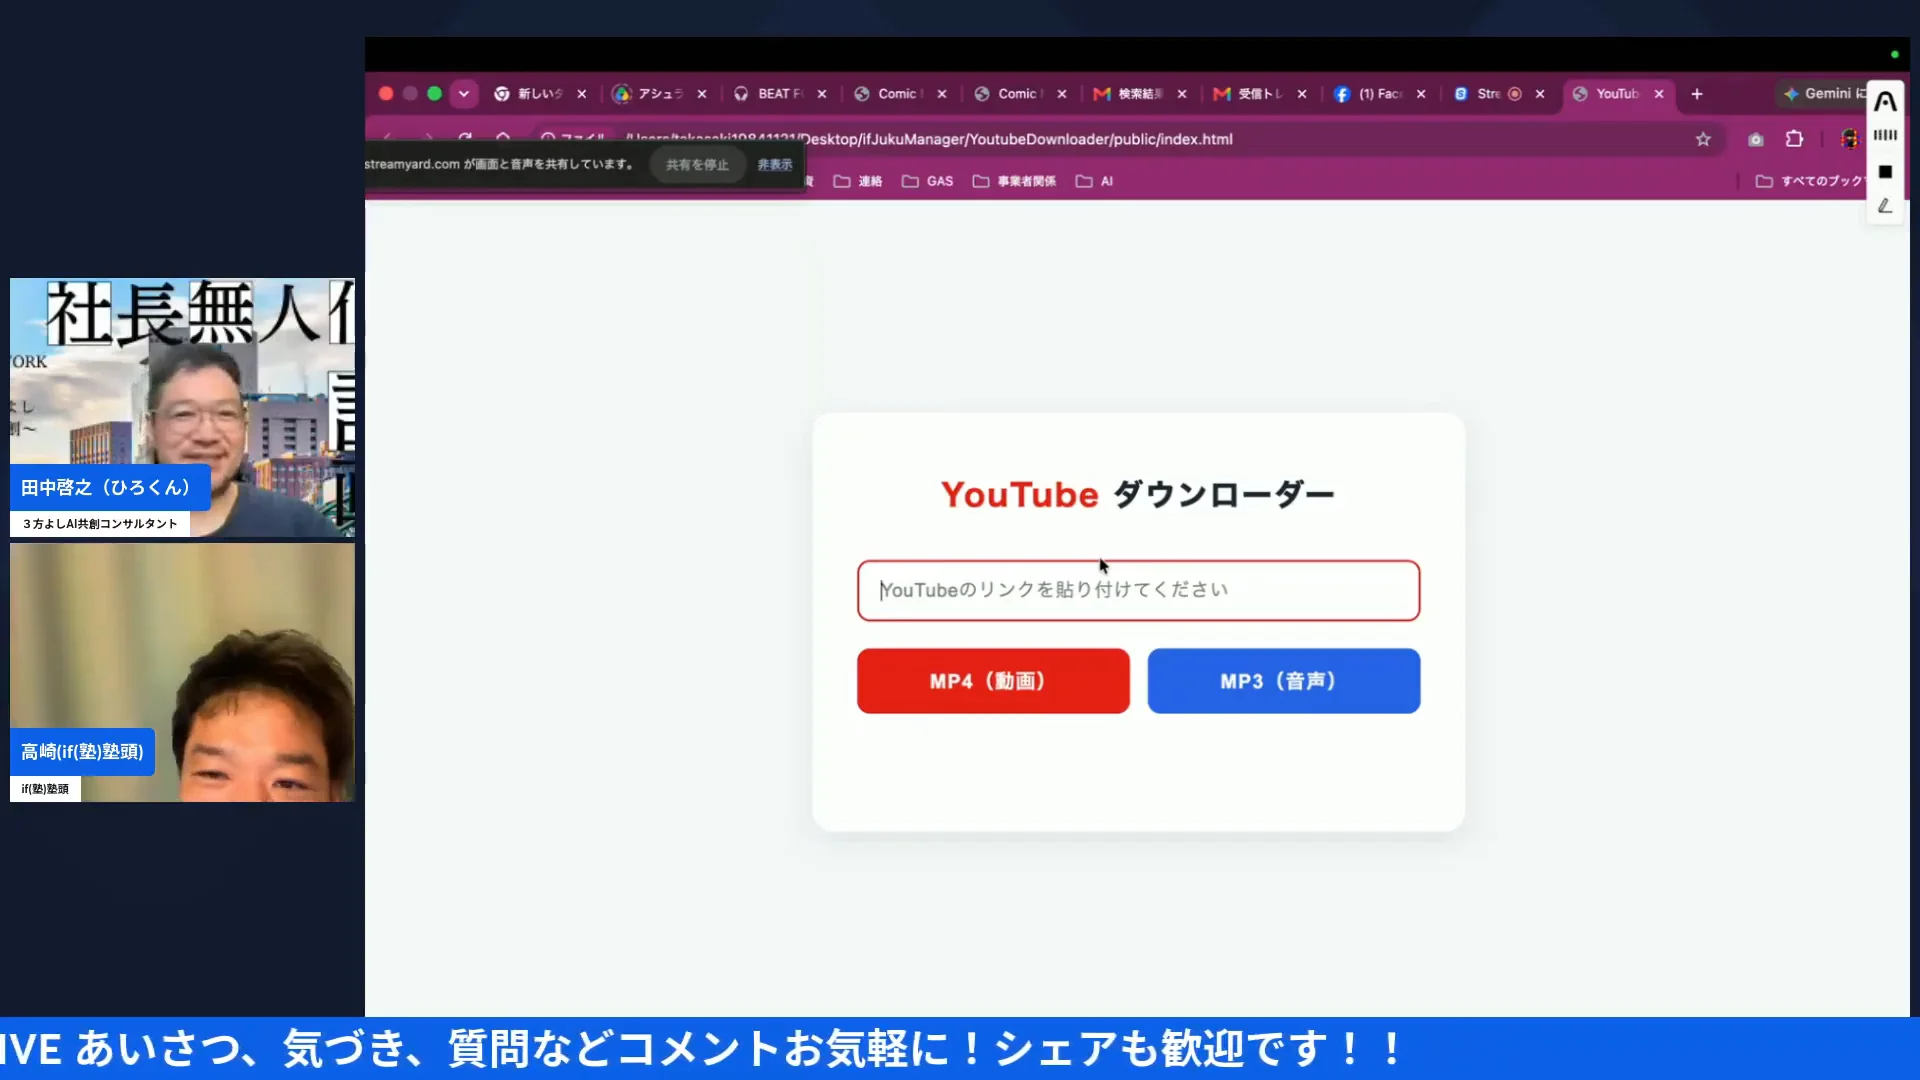Screen dimensions: 1920x1080
Task: Click the 3方よしAI共創コンサルタント caption
Action: [100, 524]
